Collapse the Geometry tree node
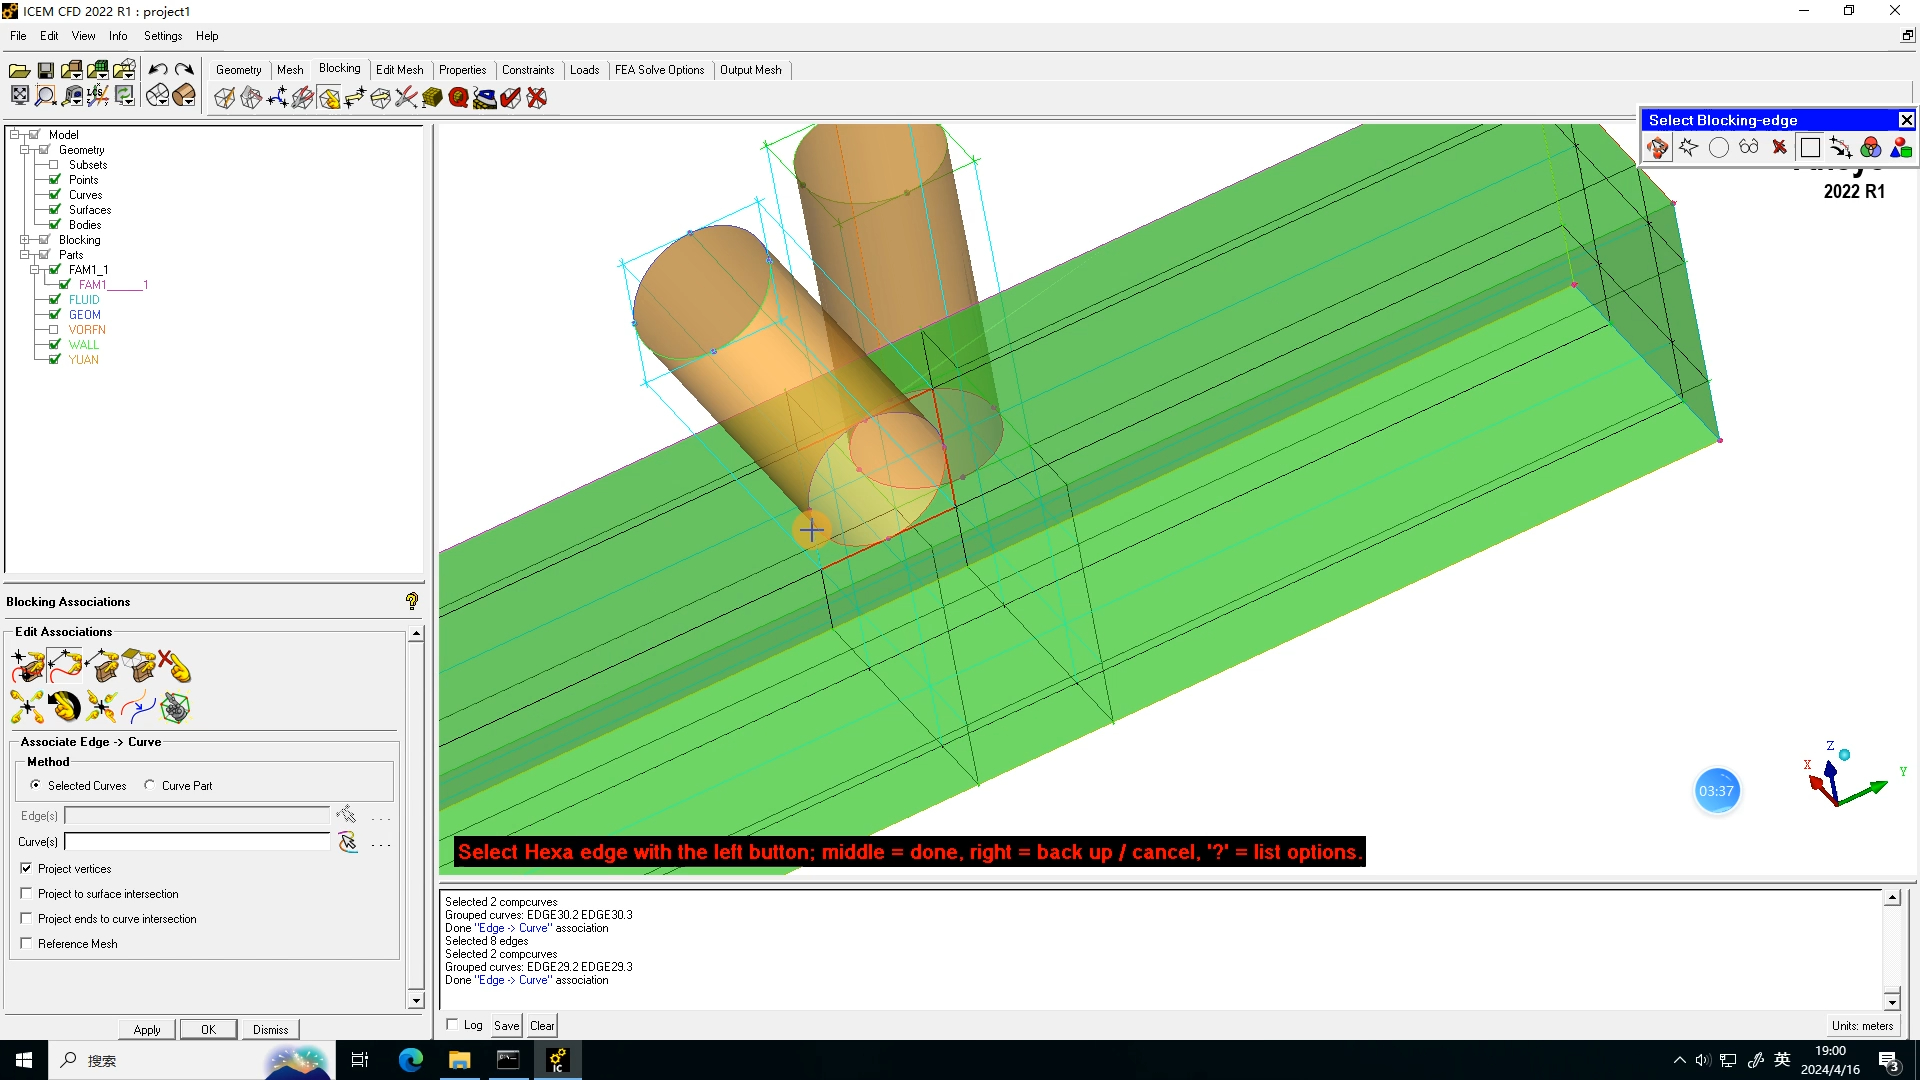 coord(24,150)
